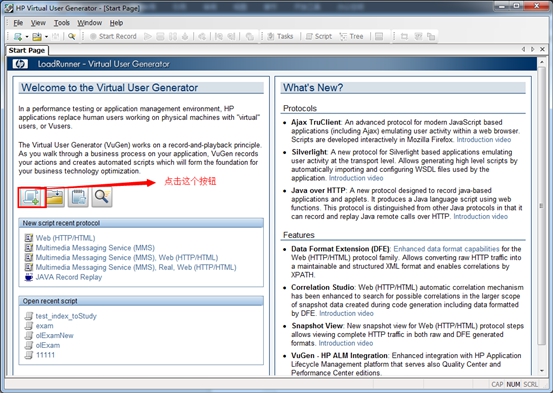Click the calendar-style icon on Start Page

pos(78,197)
